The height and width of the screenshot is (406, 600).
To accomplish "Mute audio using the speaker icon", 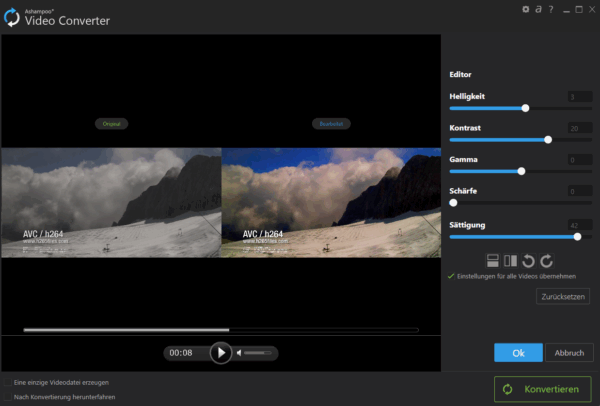I will click(240, 353).
